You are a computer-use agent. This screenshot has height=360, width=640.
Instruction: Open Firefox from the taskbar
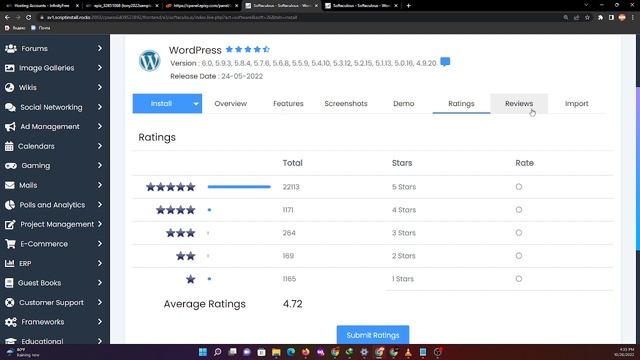click(306, 352)
